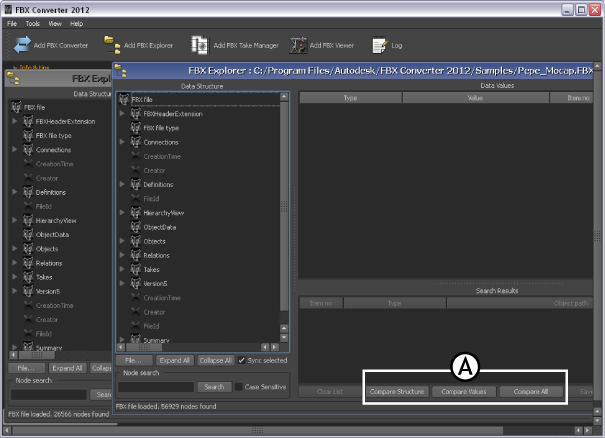Click Definitions node icon in front explorer
The image size is (605, 438).
tap(136, 184)
